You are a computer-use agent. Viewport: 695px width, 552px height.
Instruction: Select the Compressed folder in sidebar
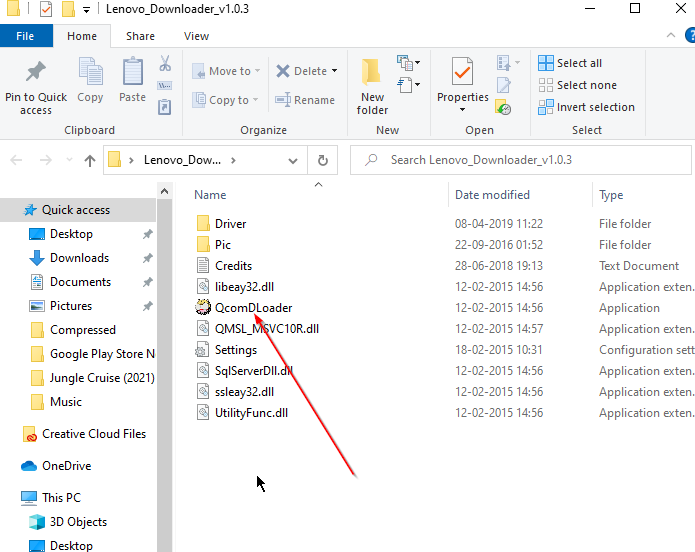[82, 330]
